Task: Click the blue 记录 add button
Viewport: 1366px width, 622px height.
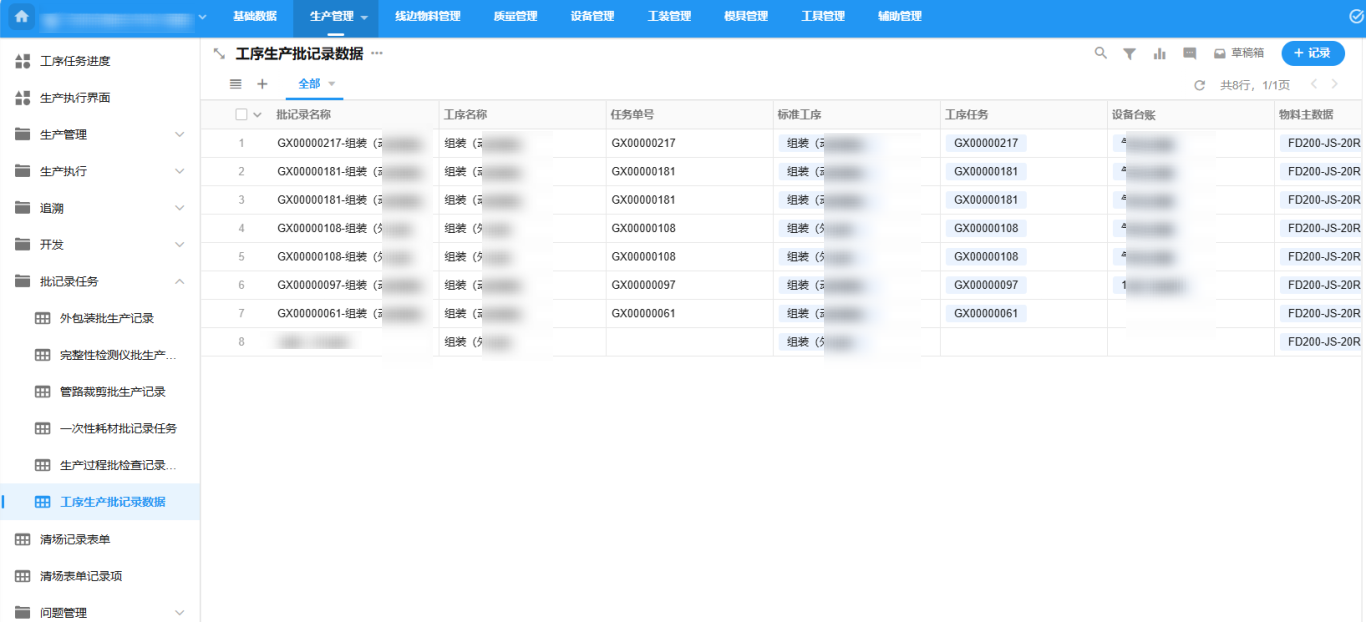Action: click(1312, 53)
